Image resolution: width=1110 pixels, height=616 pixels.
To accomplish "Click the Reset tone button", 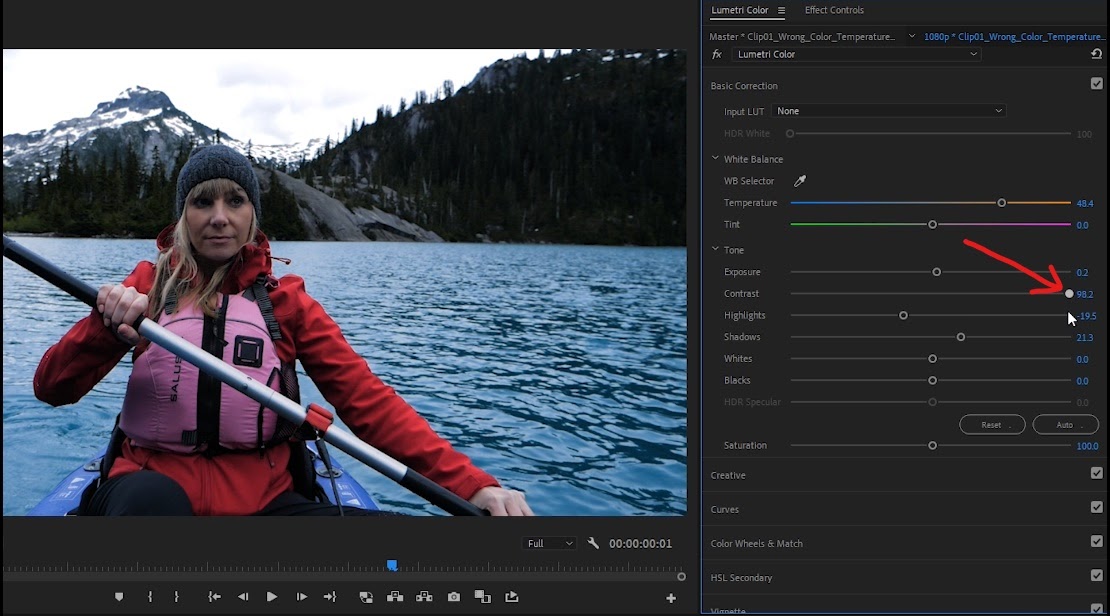I will (992, 425).
